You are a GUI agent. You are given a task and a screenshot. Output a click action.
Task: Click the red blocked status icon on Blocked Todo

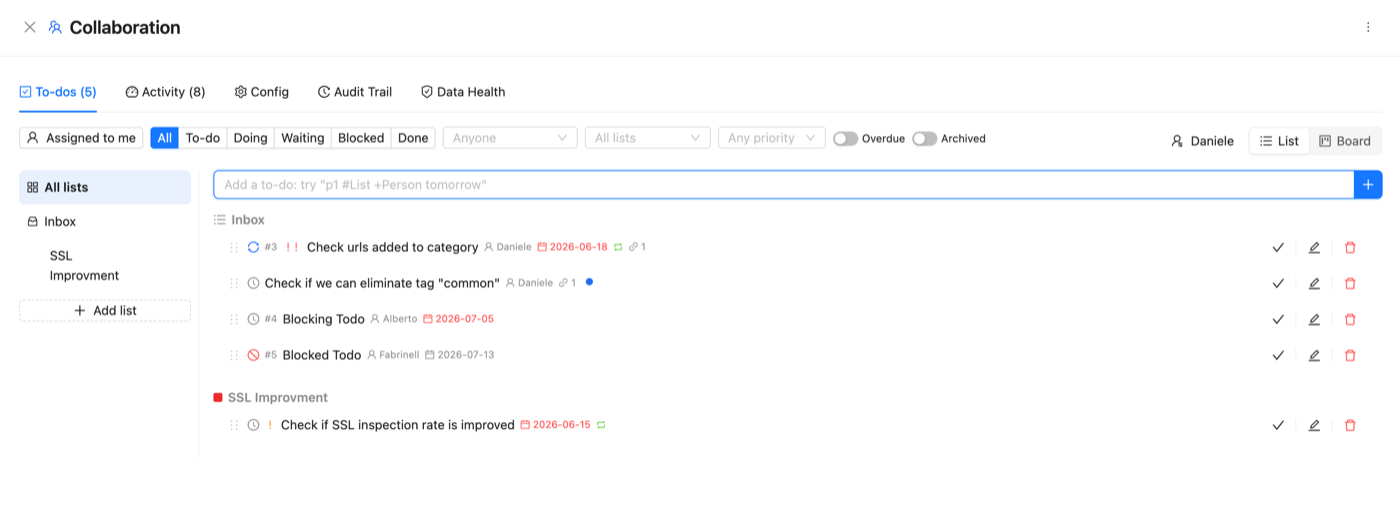tap(254, 355)
